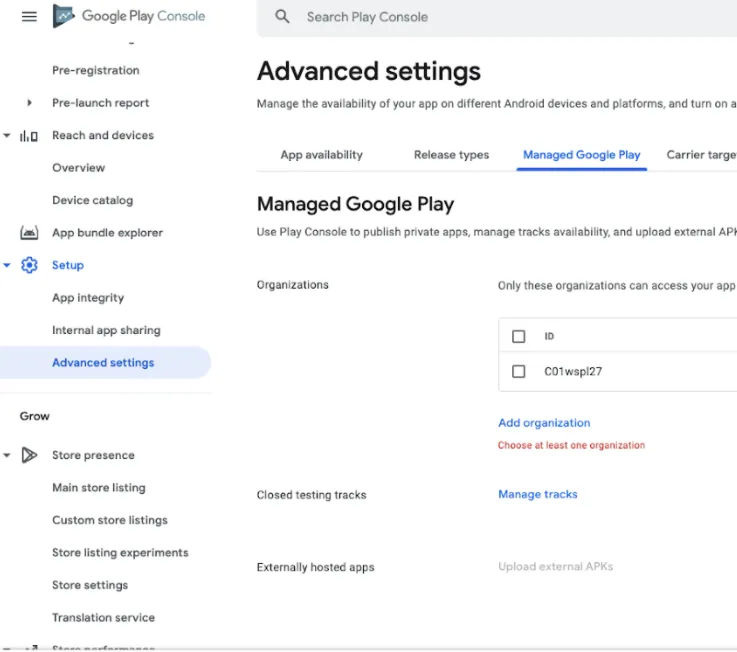Tick the ID header select-all checkbox
The width and height of the screenshot is (737, 652).
(518, 337)
